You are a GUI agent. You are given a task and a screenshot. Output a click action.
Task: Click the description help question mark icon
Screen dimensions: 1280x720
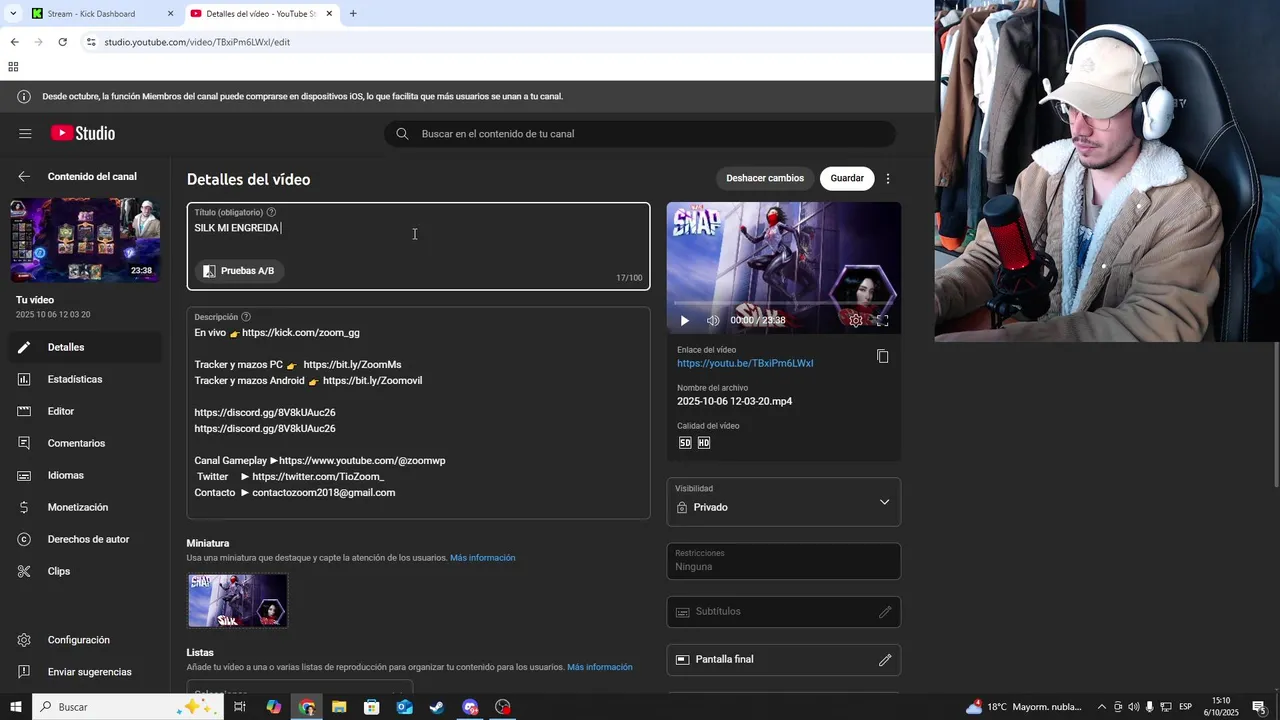pyautogui.click(x=246, y=317)
